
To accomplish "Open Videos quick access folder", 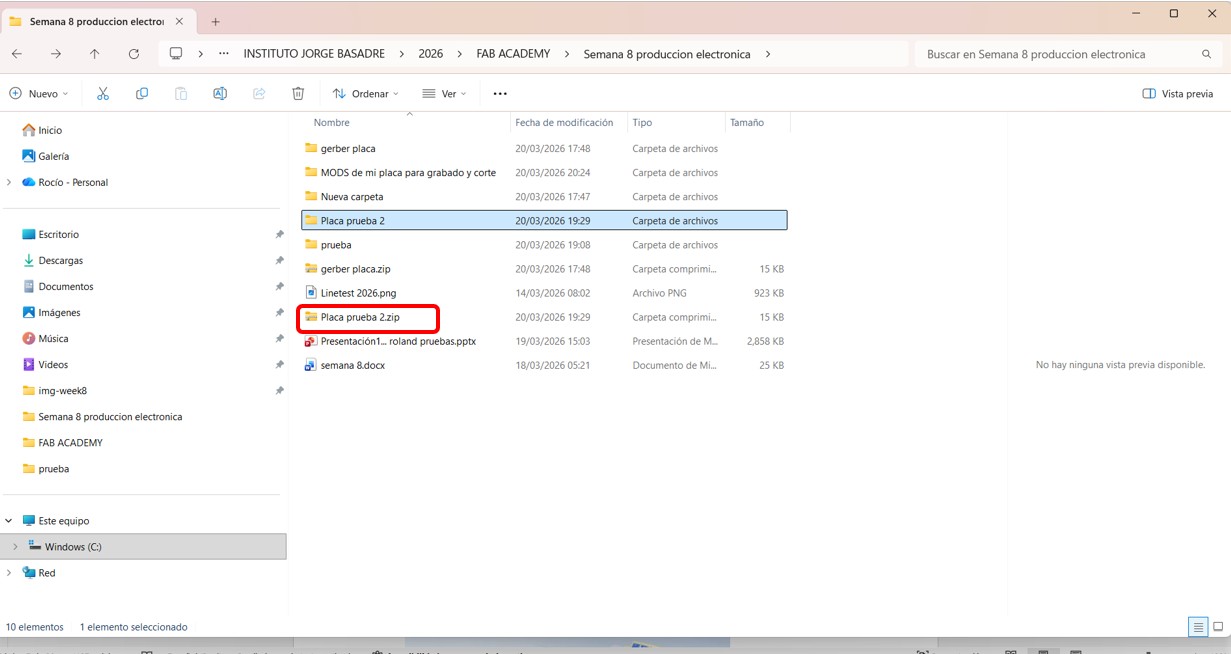I will [x=53, y=364].
